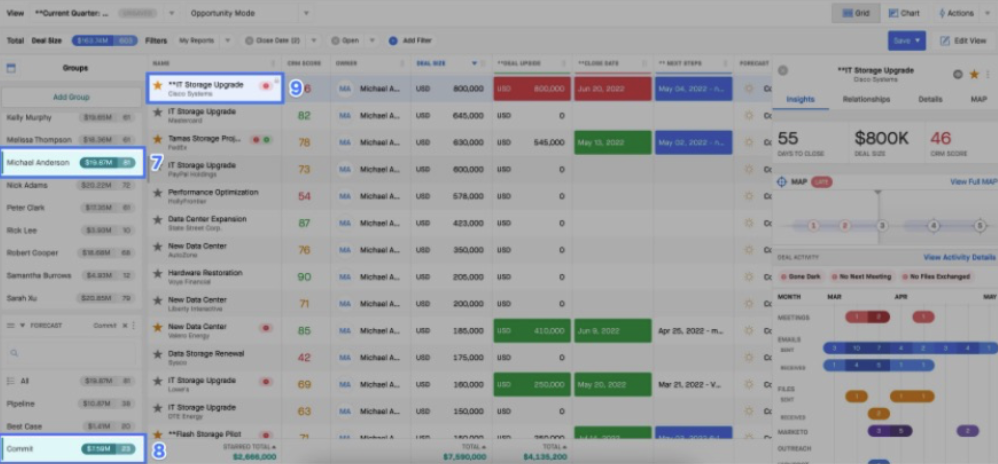Screen dimensions: 998x464
Task: Select Kelly Murphy in the groups list
Action: click(x=71, y=117)
